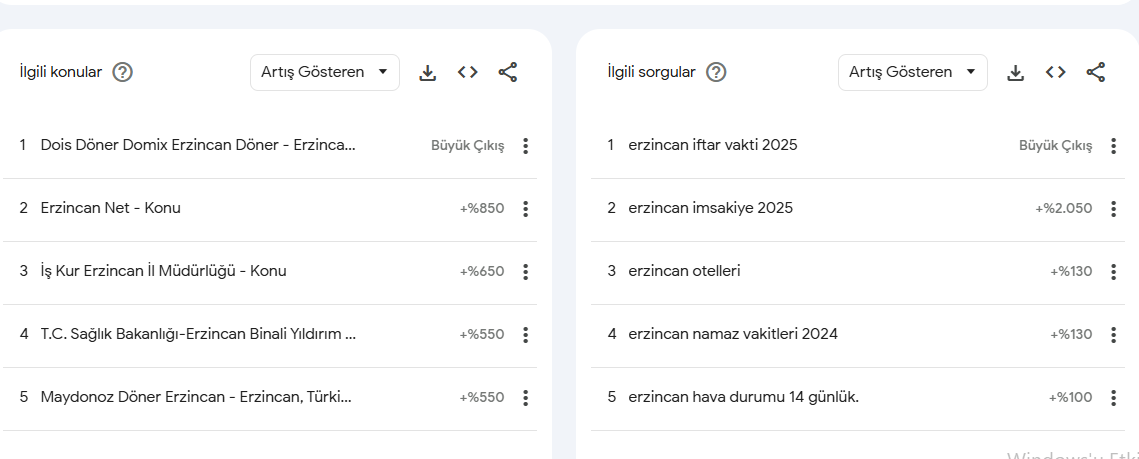This screenshot has height=459, width=1139.
Task: Open erzincan hava durumu 14 günlük query
Action: click(x=858, y=398)
